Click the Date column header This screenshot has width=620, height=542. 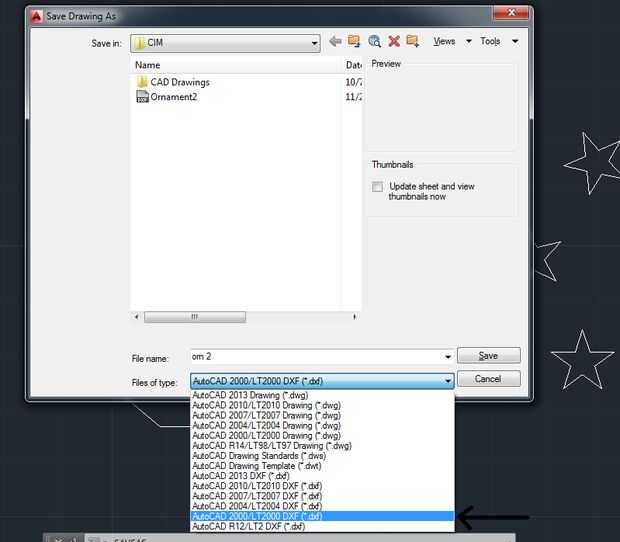[x=353, y=65]
